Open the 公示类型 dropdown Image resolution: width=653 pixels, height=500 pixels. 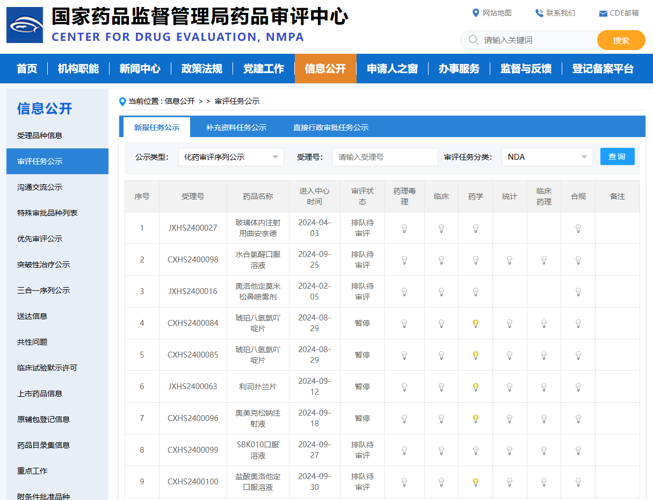[x=231, y=157]
